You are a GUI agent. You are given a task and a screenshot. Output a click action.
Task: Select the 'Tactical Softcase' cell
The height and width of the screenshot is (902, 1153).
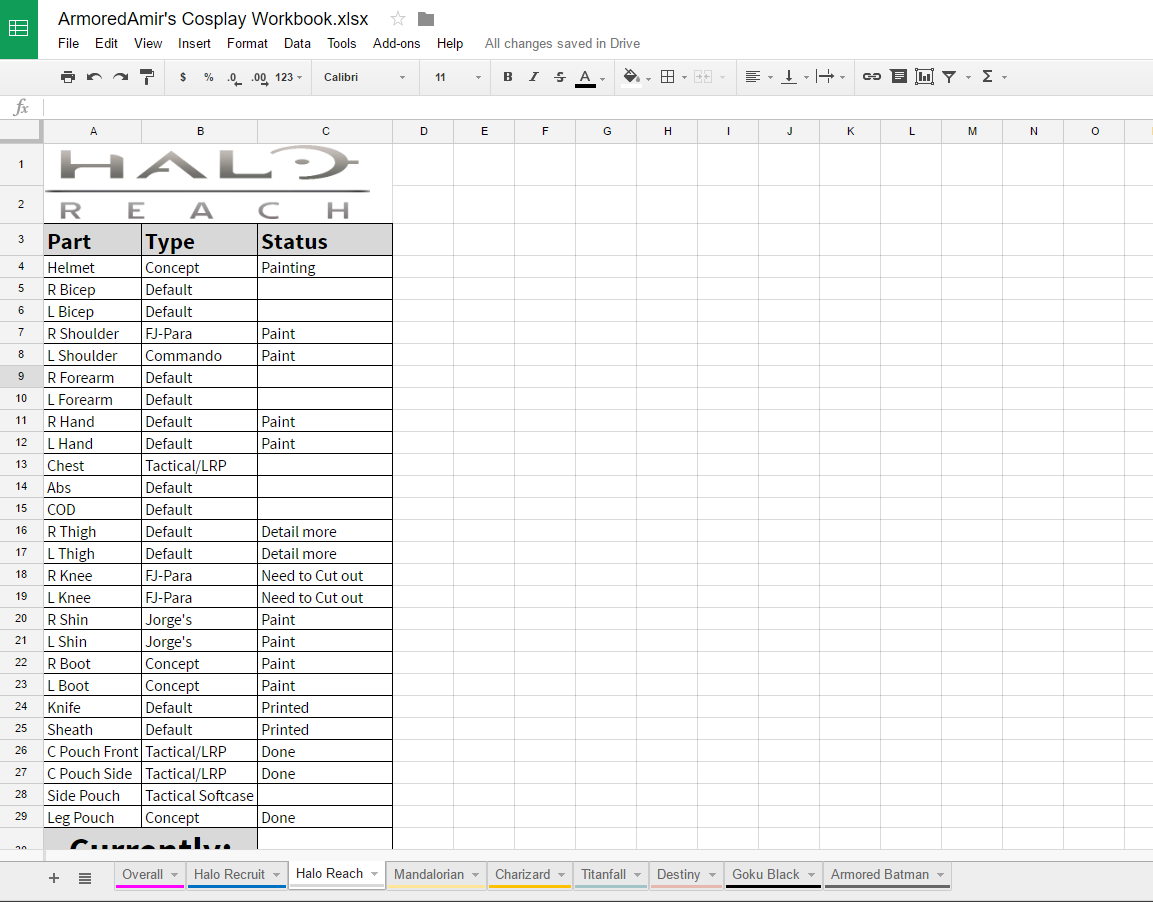199,795
